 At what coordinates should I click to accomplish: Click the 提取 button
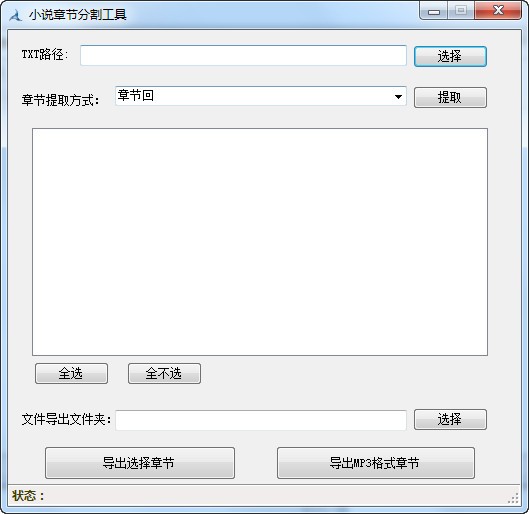[450, 97]
